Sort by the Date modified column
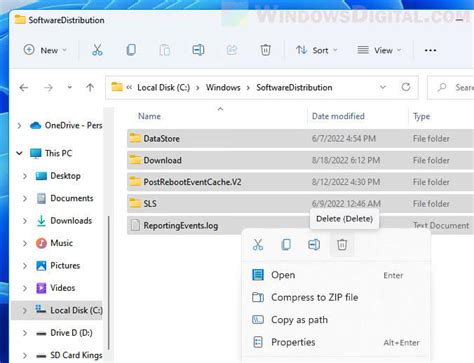This screenshot has width=474, height=363. point(338,116)
